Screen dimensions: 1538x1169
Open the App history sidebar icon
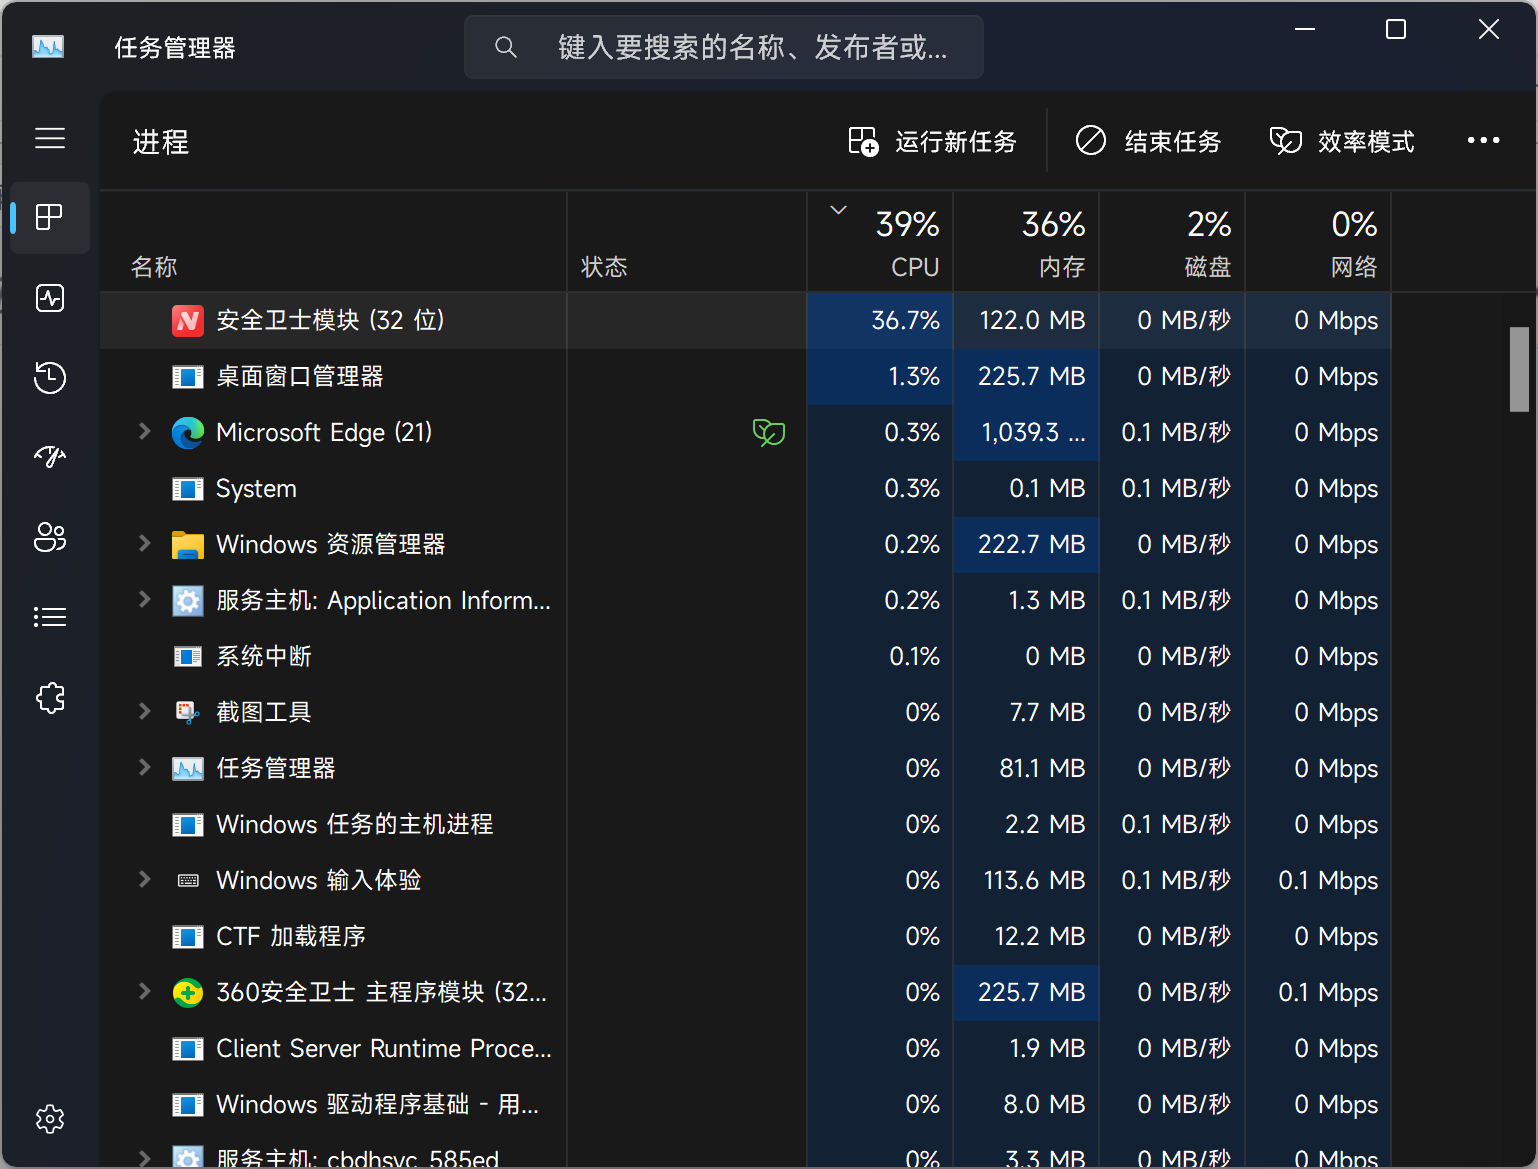(x=50, y=377)
